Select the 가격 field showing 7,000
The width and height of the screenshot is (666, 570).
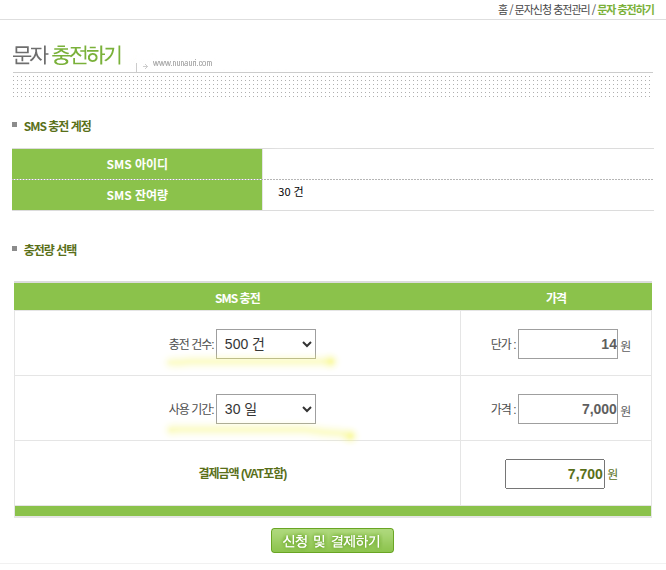[568, 410]
